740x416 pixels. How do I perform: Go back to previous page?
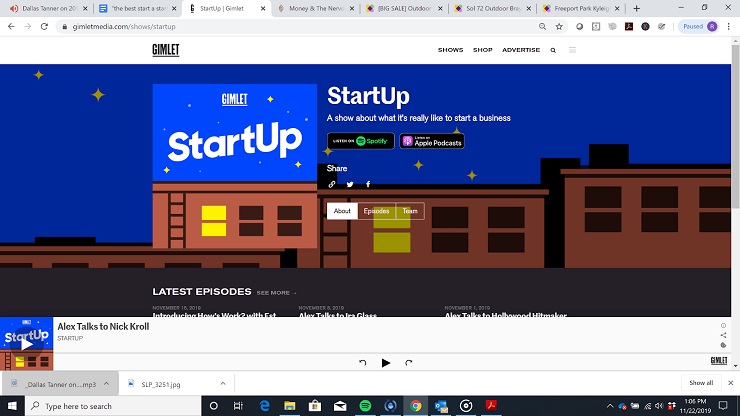click(x=11, y=26)
